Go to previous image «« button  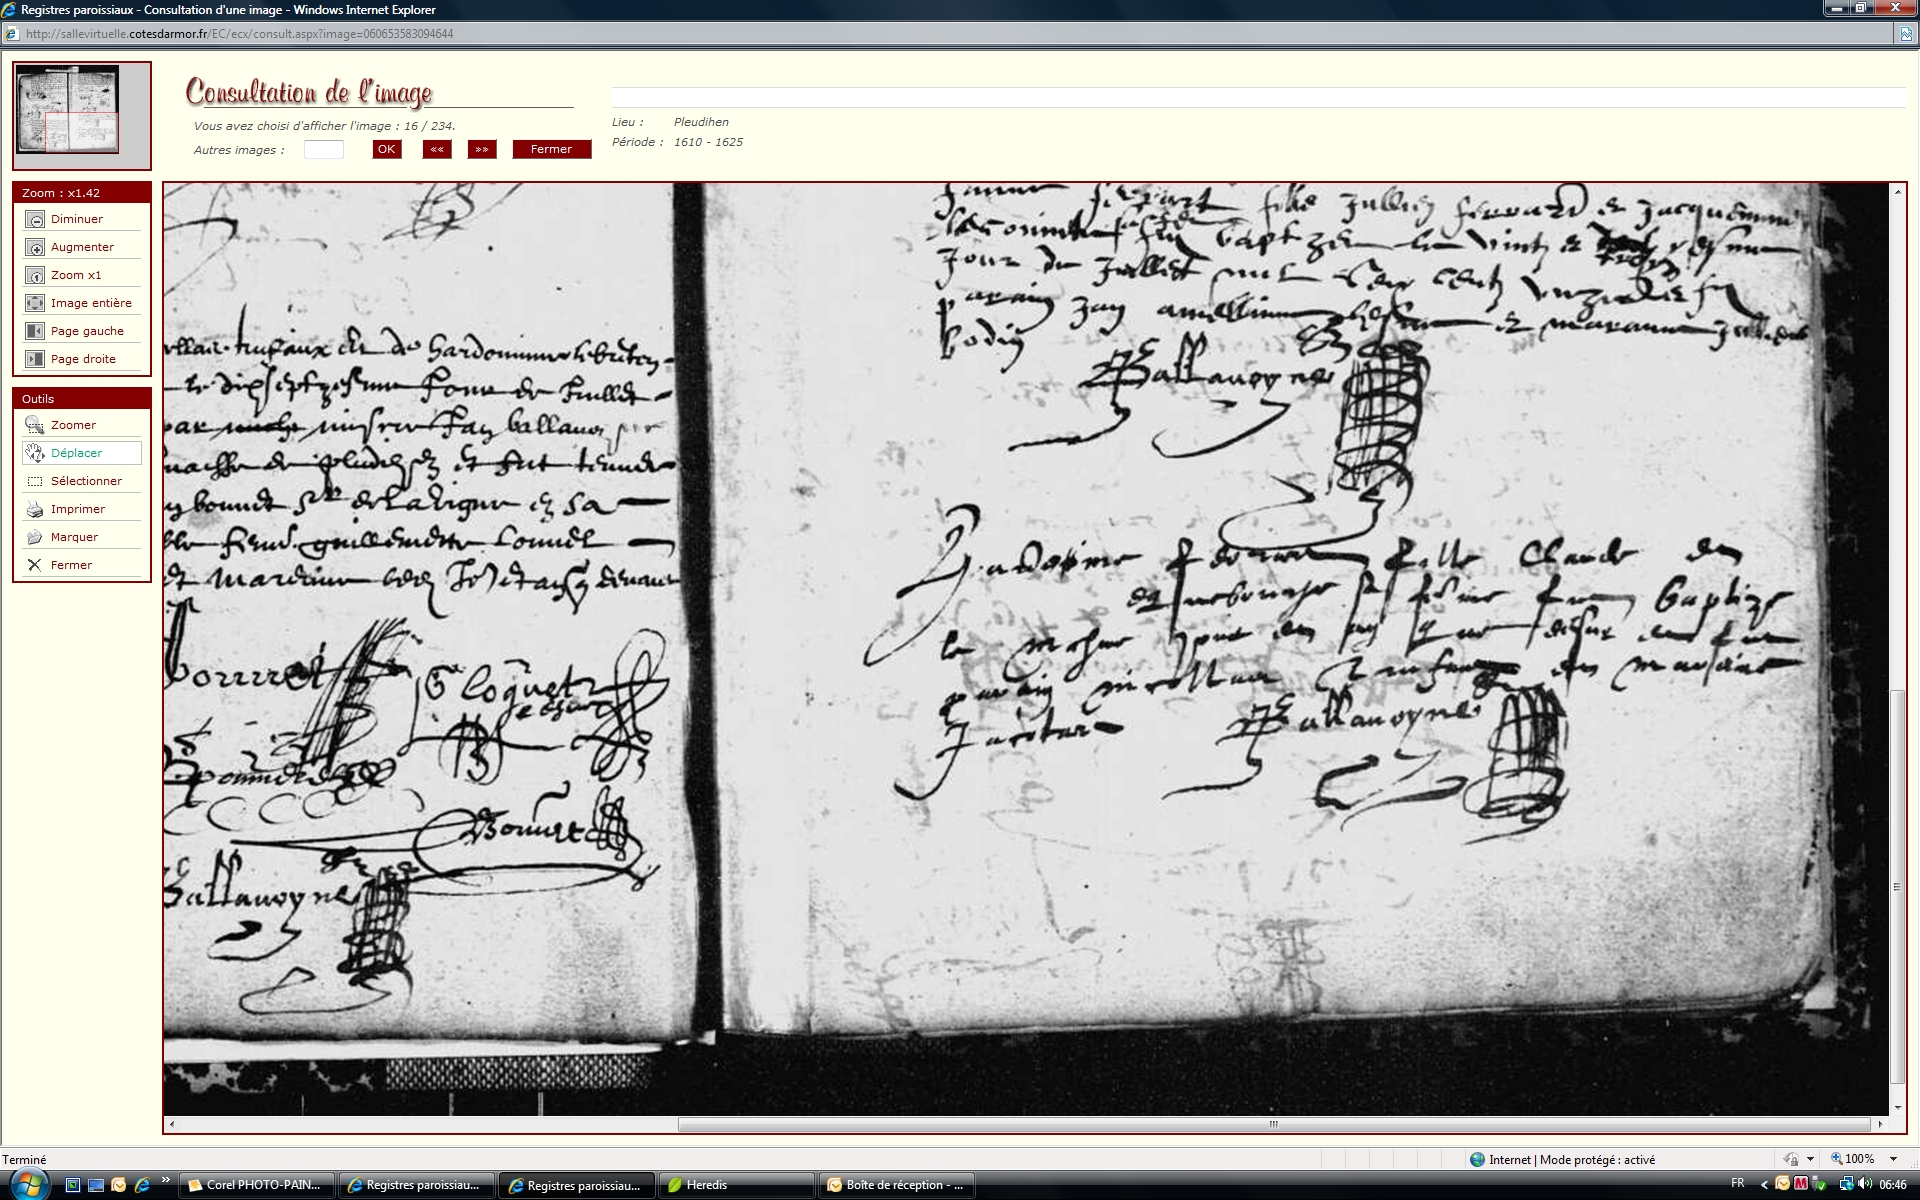point(436,149)
